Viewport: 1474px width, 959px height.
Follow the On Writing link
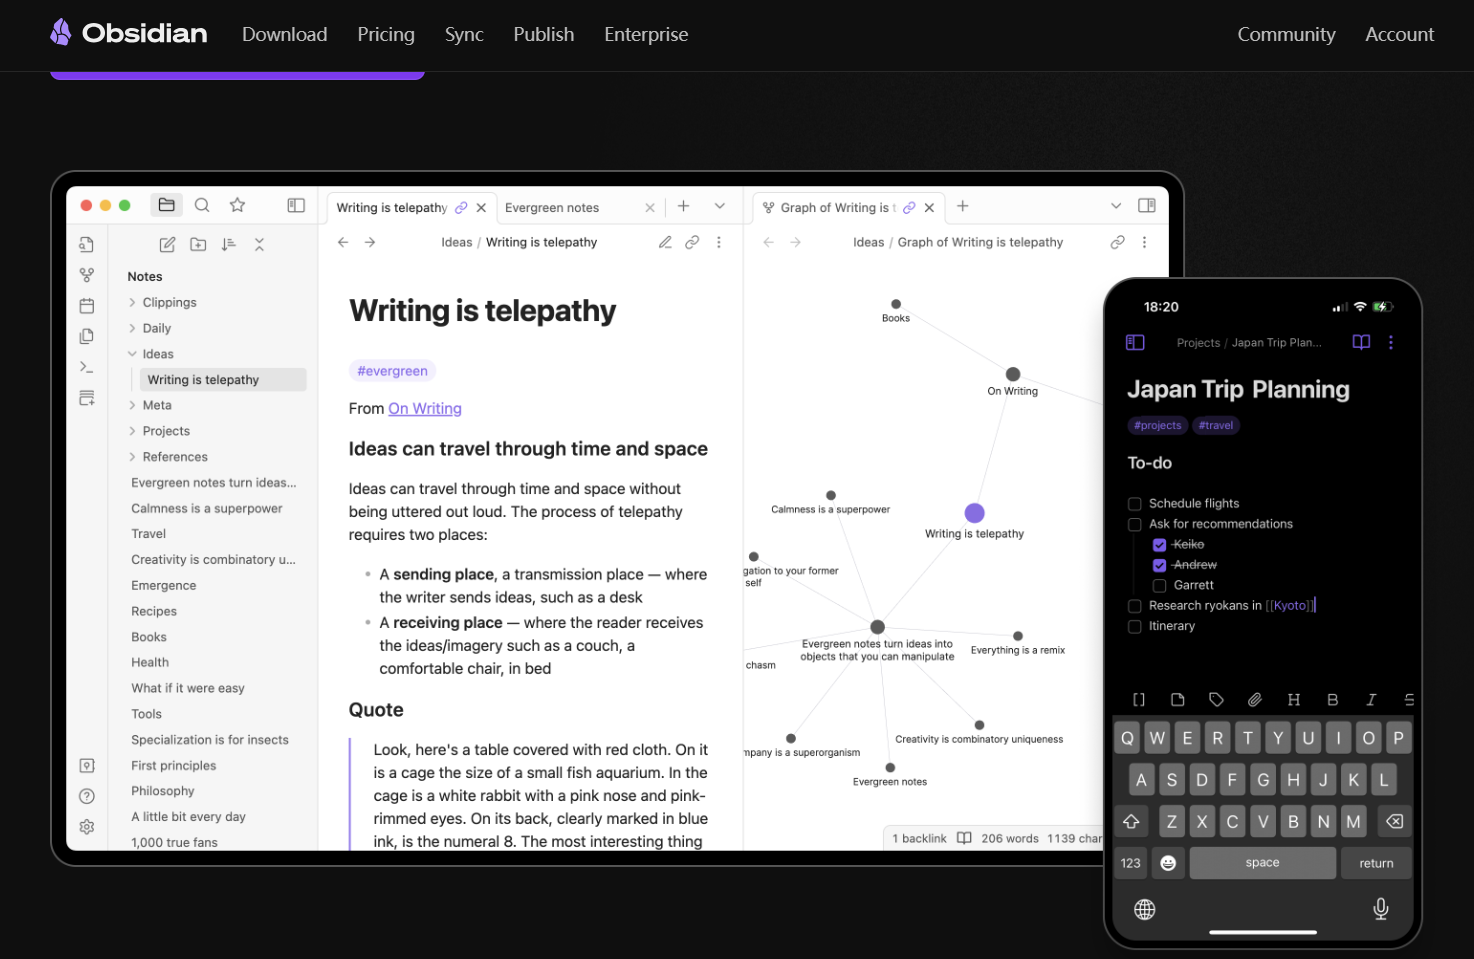point(425,409)
